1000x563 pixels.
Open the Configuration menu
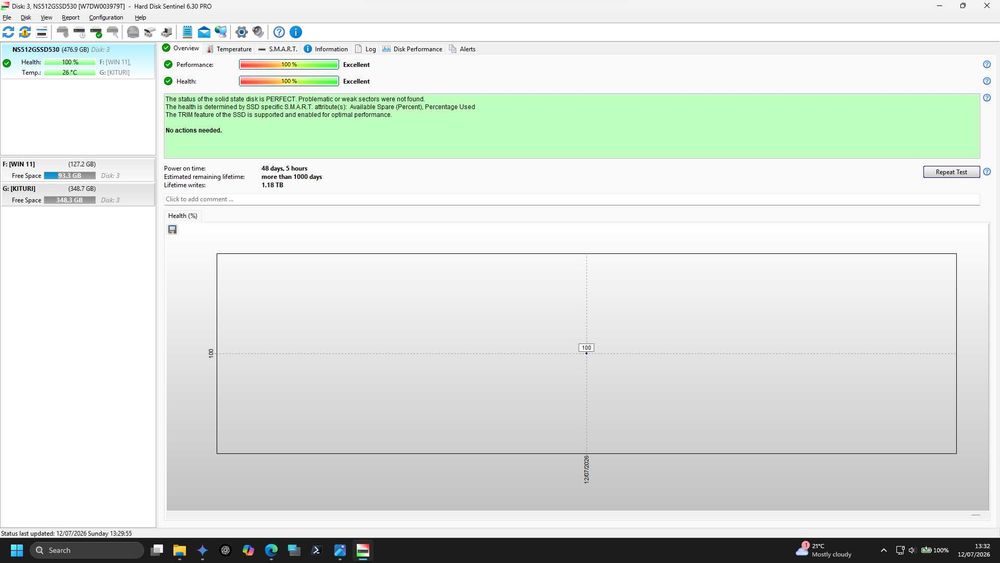pos(106,17)
